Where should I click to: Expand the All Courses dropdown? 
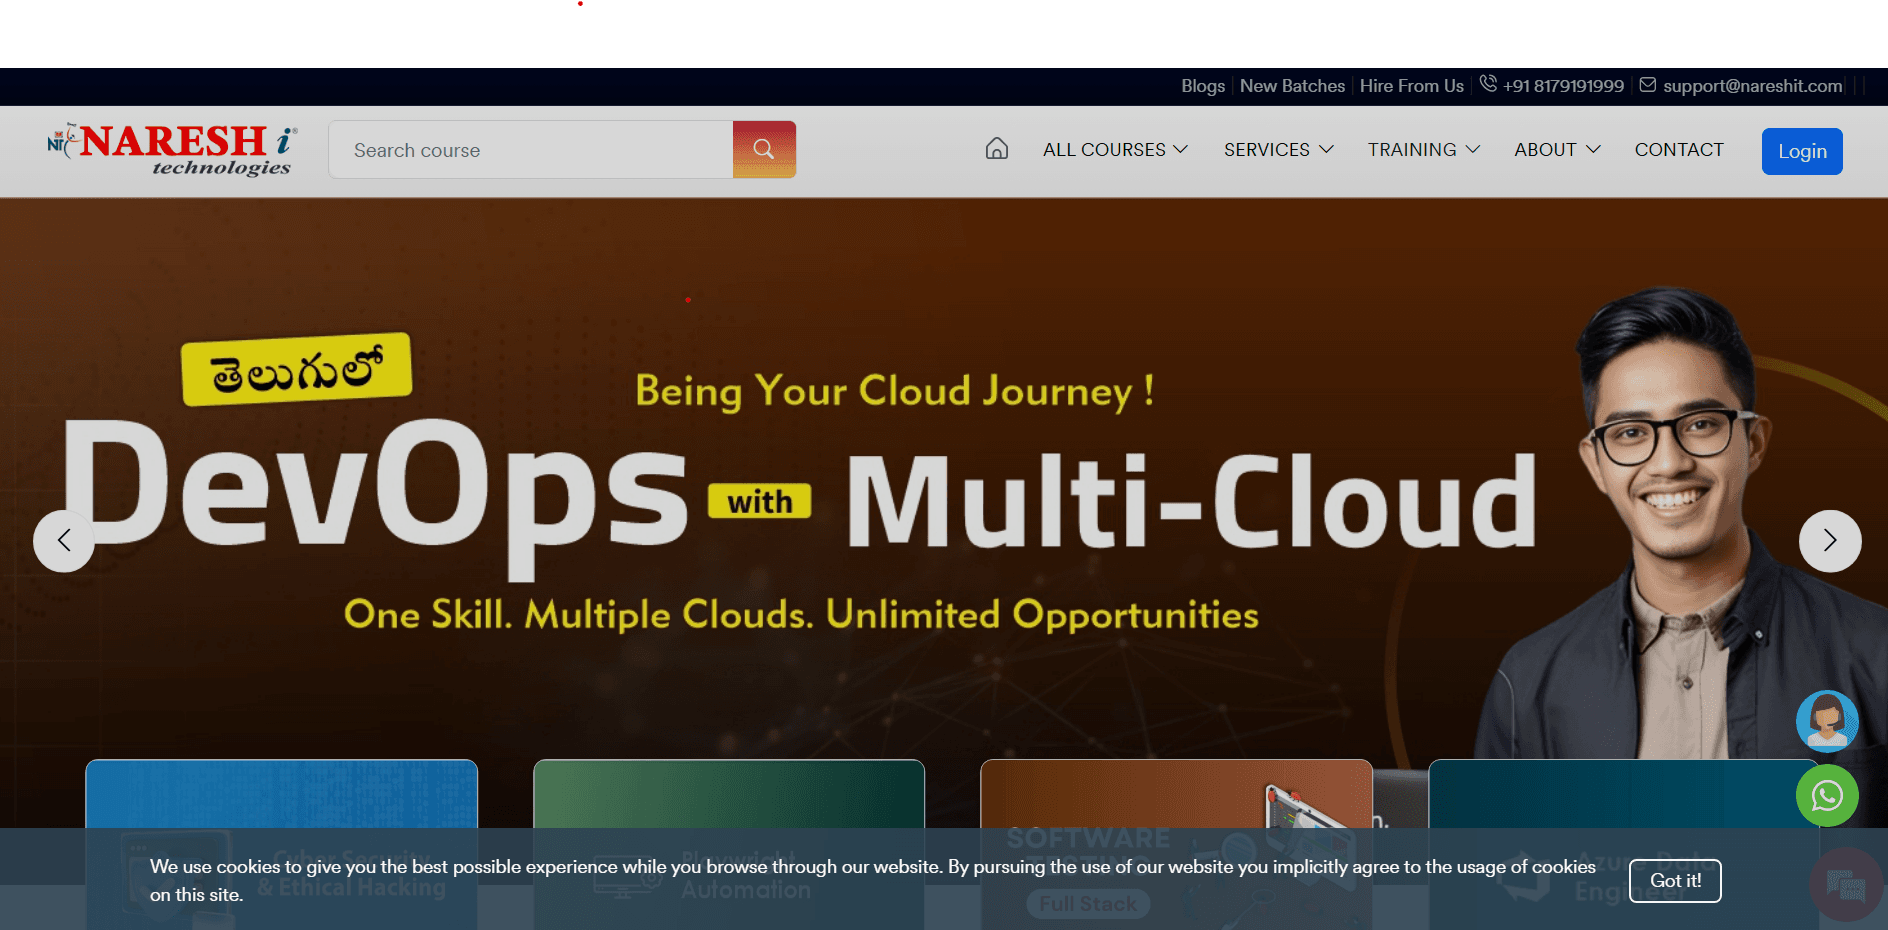tap(1114, 150)
